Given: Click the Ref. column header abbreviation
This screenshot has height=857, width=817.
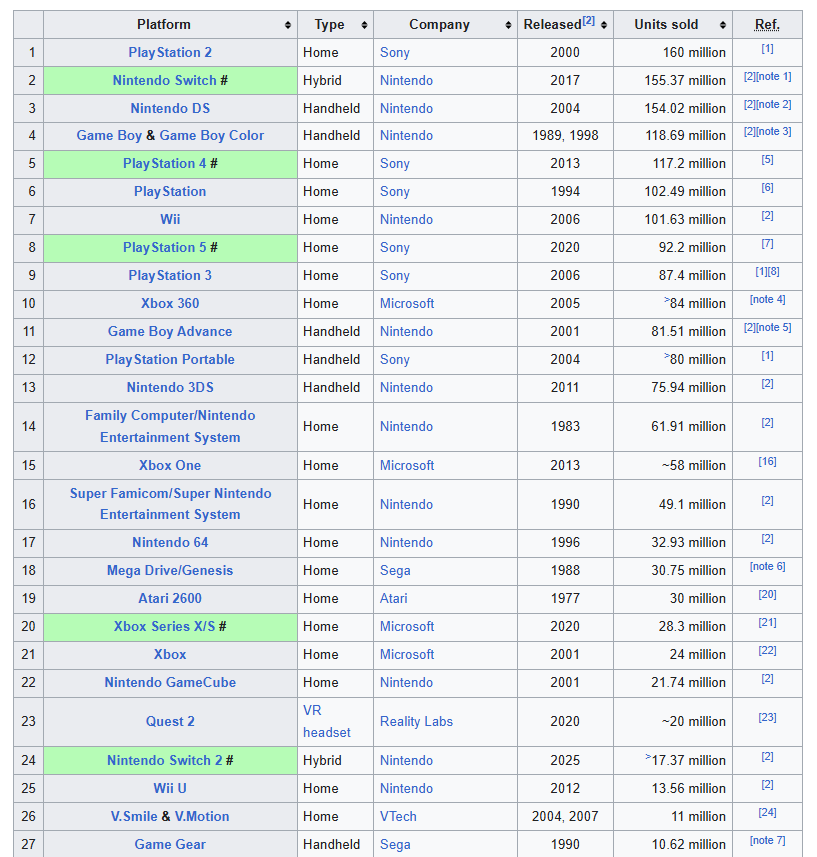Looking at the screenshot, I should pos(767,25).
